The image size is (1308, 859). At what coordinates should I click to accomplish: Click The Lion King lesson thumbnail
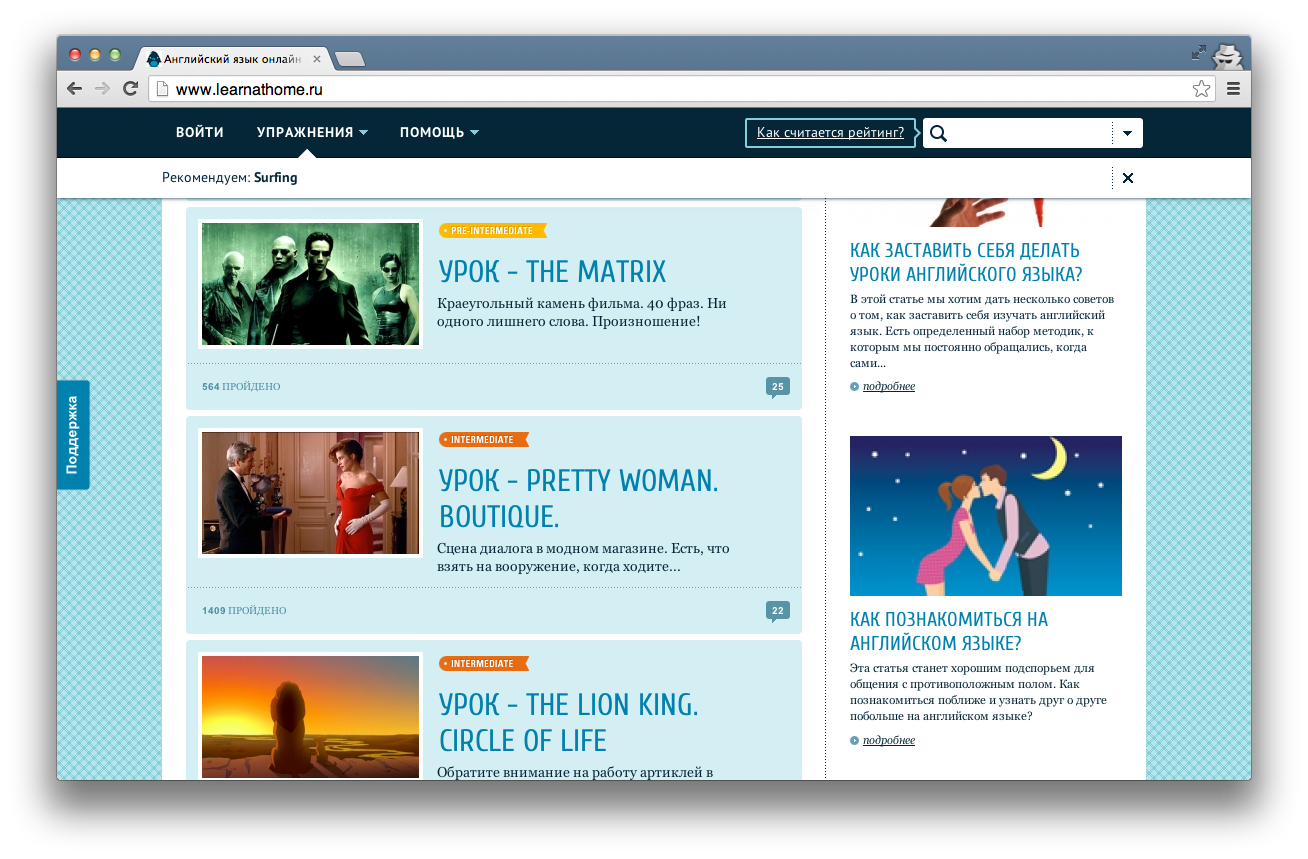[310, 716]
